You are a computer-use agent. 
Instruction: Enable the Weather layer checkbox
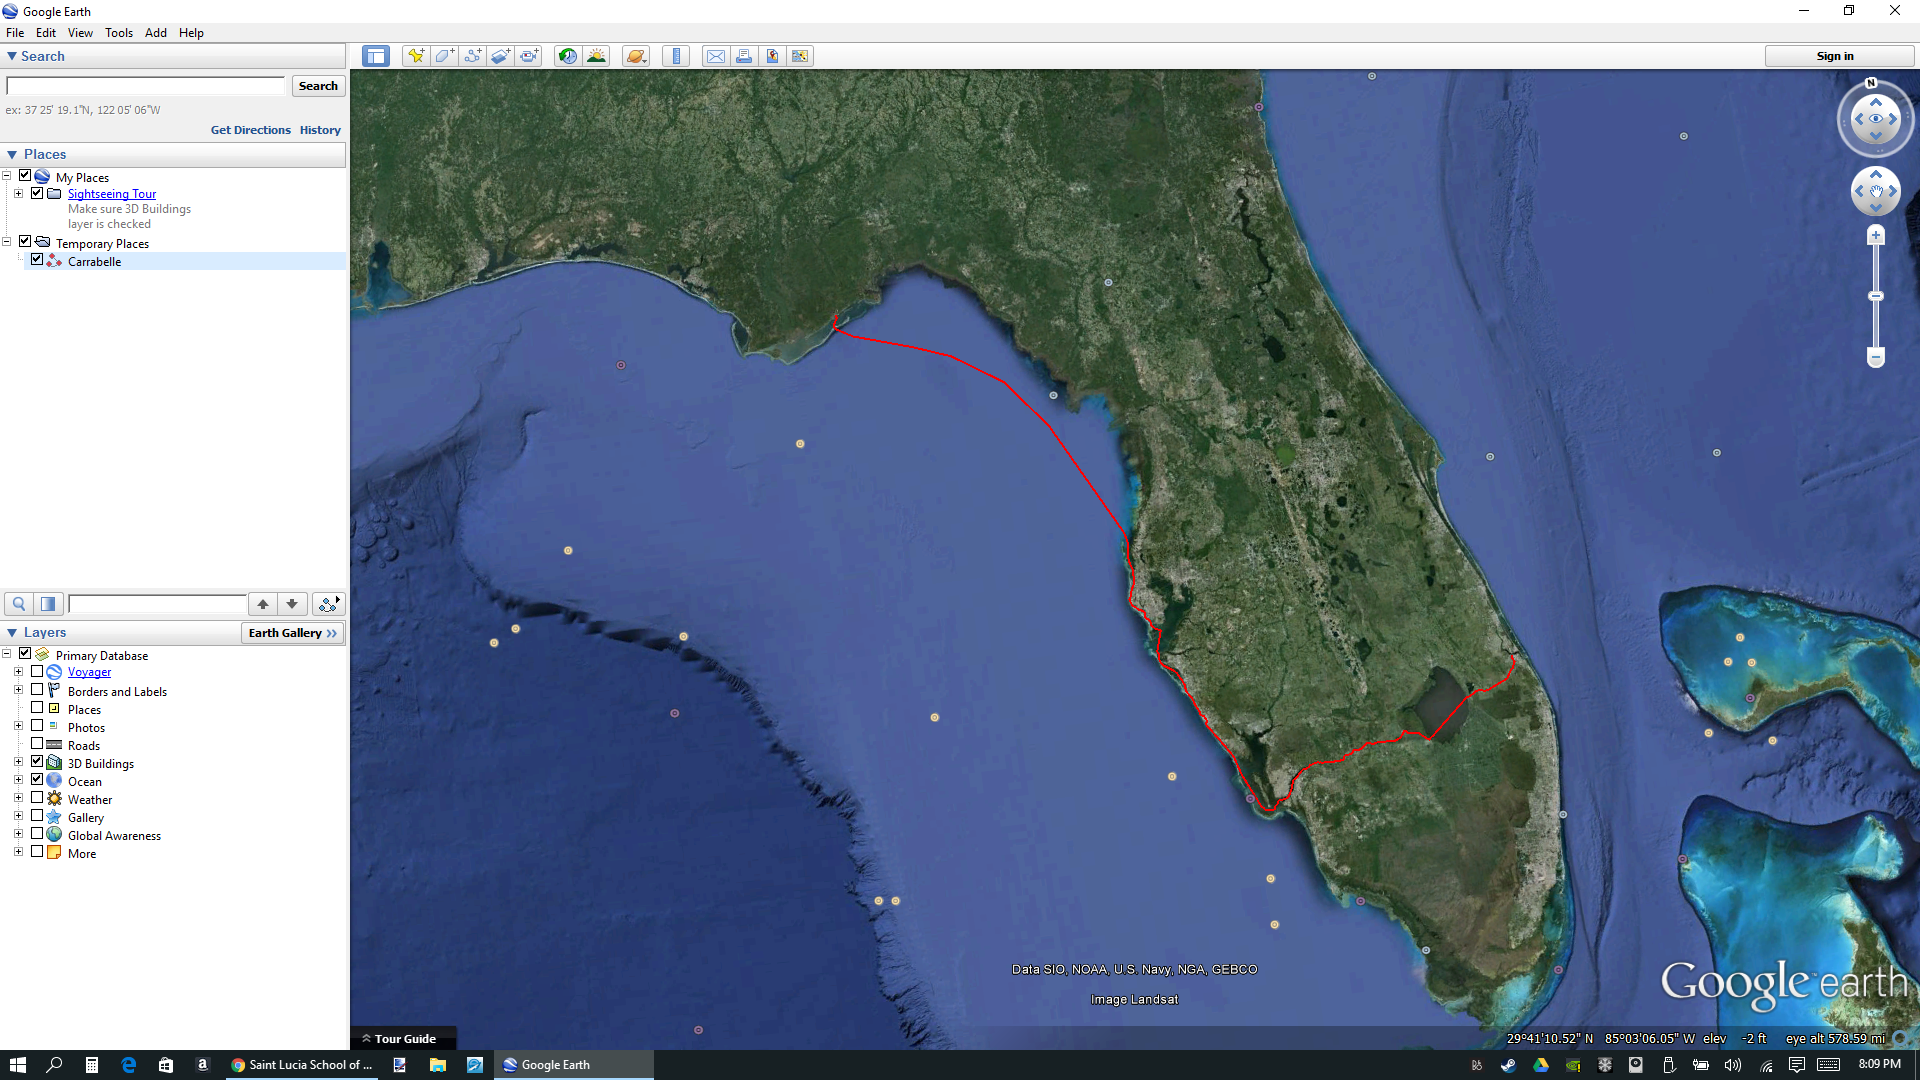pos(37,798)
